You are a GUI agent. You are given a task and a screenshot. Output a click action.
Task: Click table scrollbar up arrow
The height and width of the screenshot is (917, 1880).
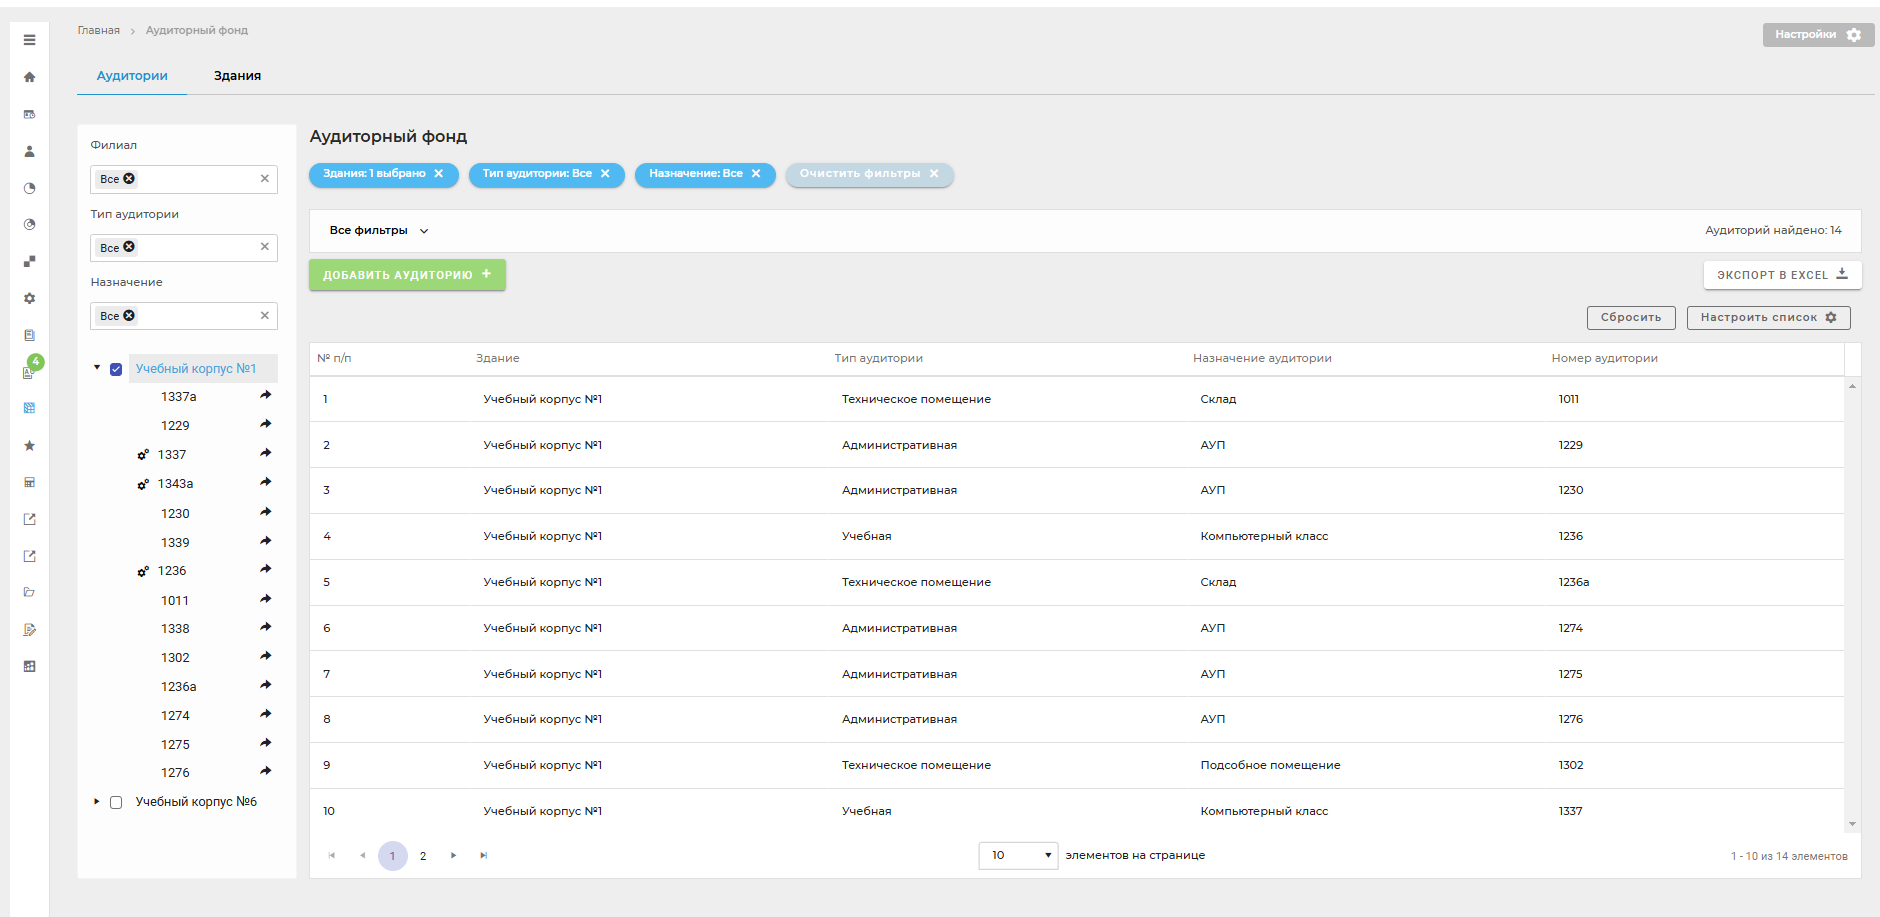pos(1853,386)
